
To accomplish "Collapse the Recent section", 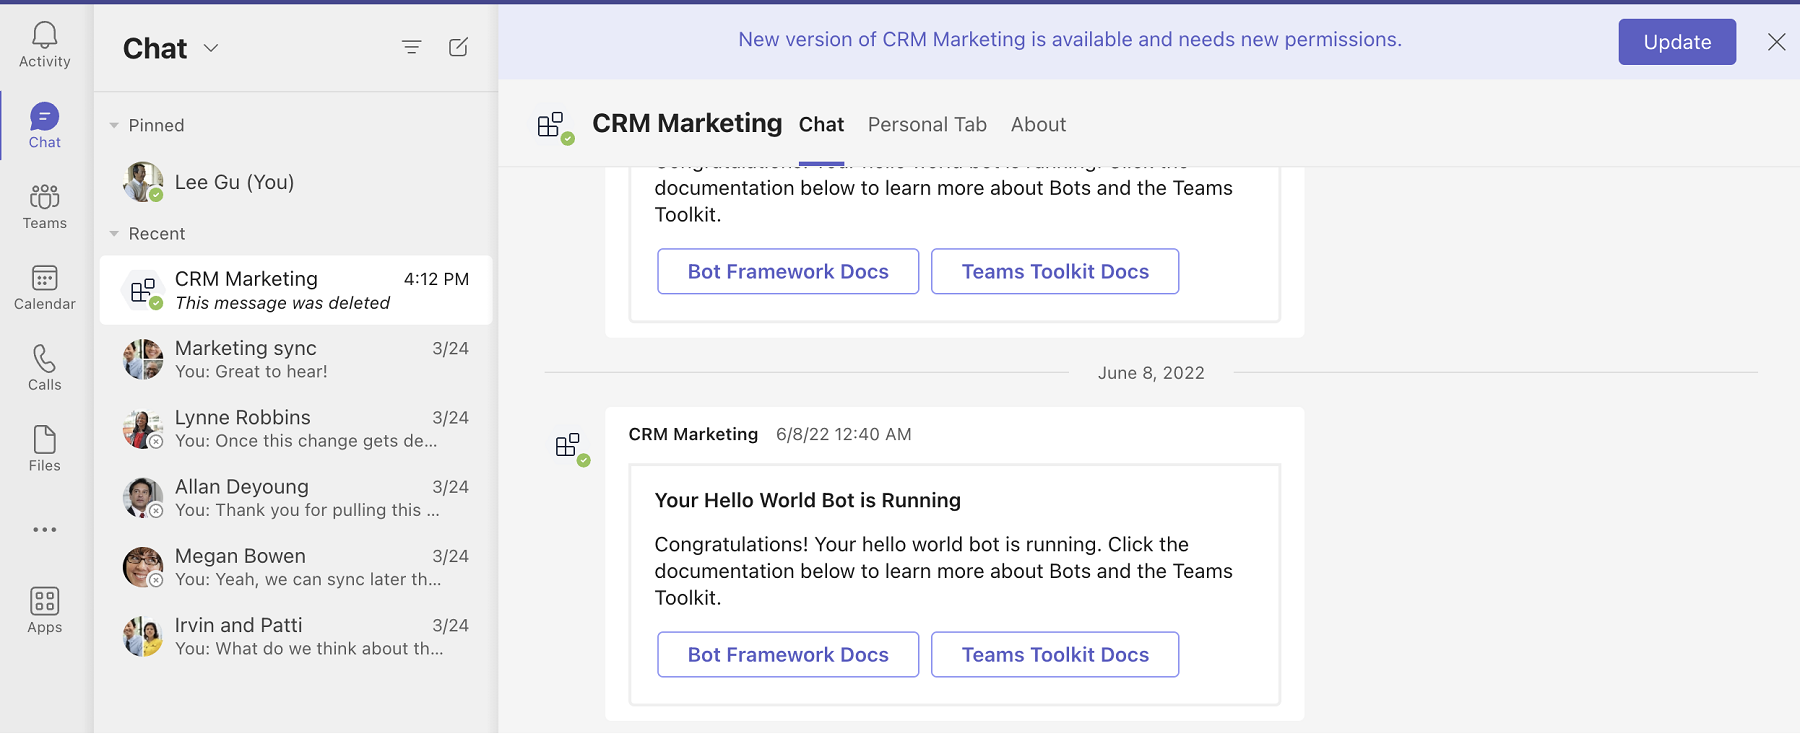I will [114, 234].
